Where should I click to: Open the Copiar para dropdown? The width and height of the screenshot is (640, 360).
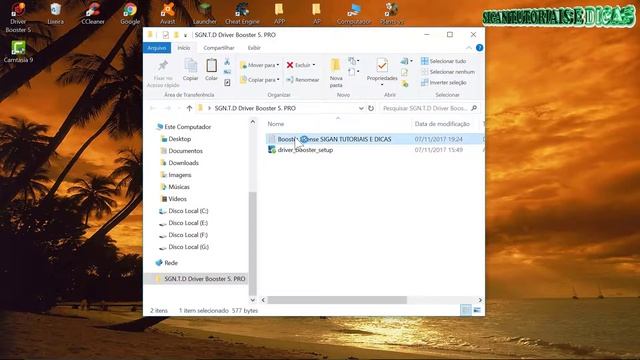[x=260, y=80]
